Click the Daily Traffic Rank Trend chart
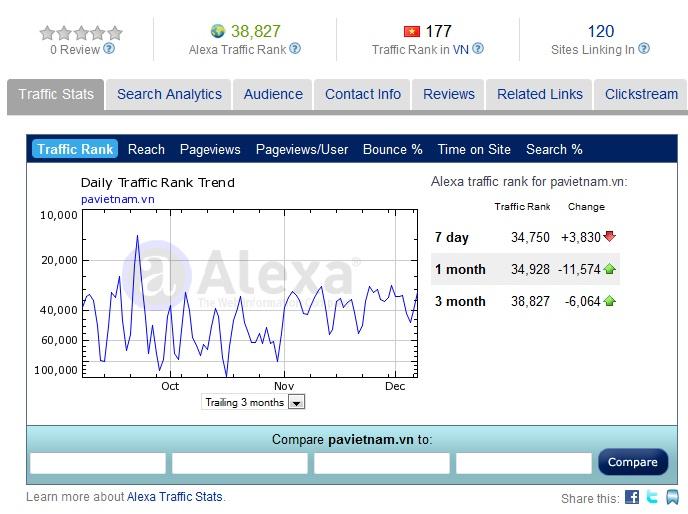 click(x=250, y=293)
